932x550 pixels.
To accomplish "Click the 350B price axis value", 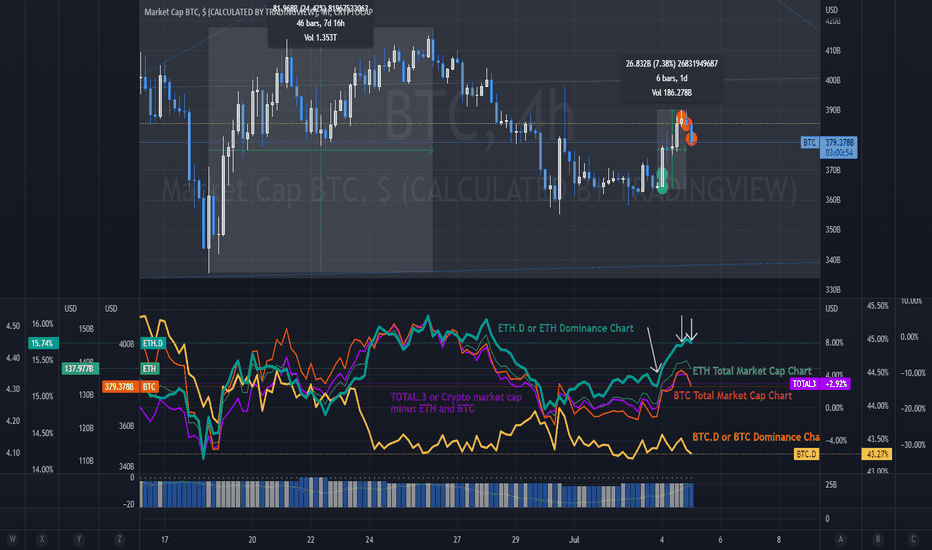I will 833,230.
